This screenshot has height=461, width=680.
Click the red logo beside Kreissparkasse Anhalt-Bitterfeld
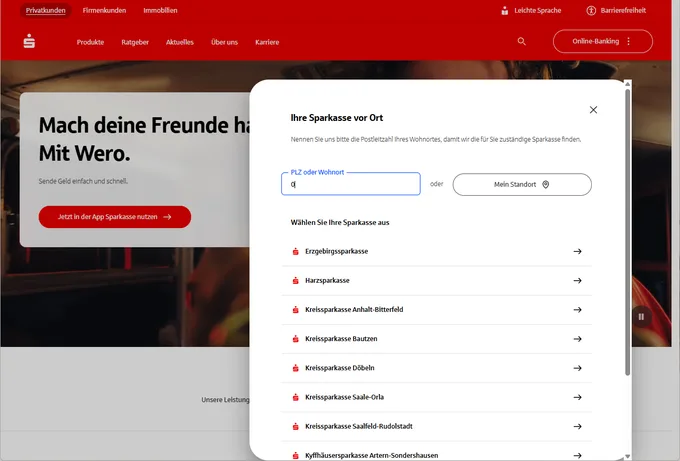[295, 309]
